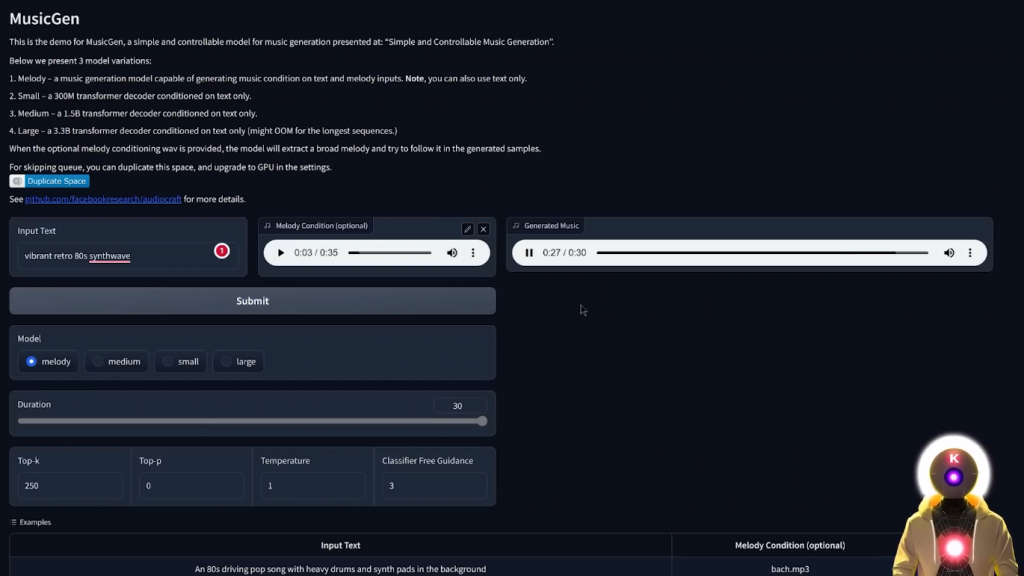Seek within the Generated Music progress bar
Image resolution: width=1024 pixels, height=576 pixels.
pos(762,253)
